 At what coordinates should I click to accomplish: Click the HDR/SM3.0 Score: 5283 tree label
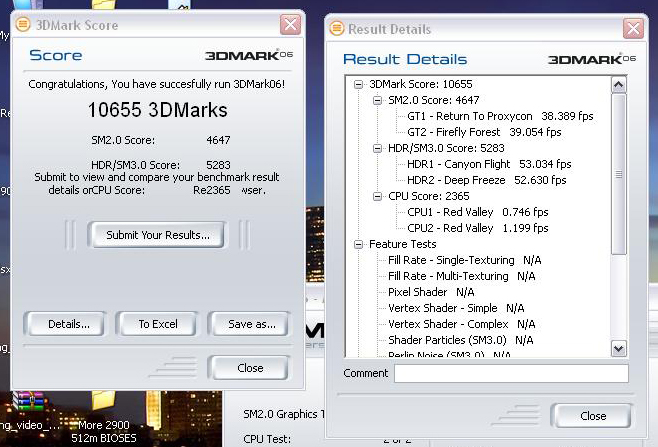point(446,148)
